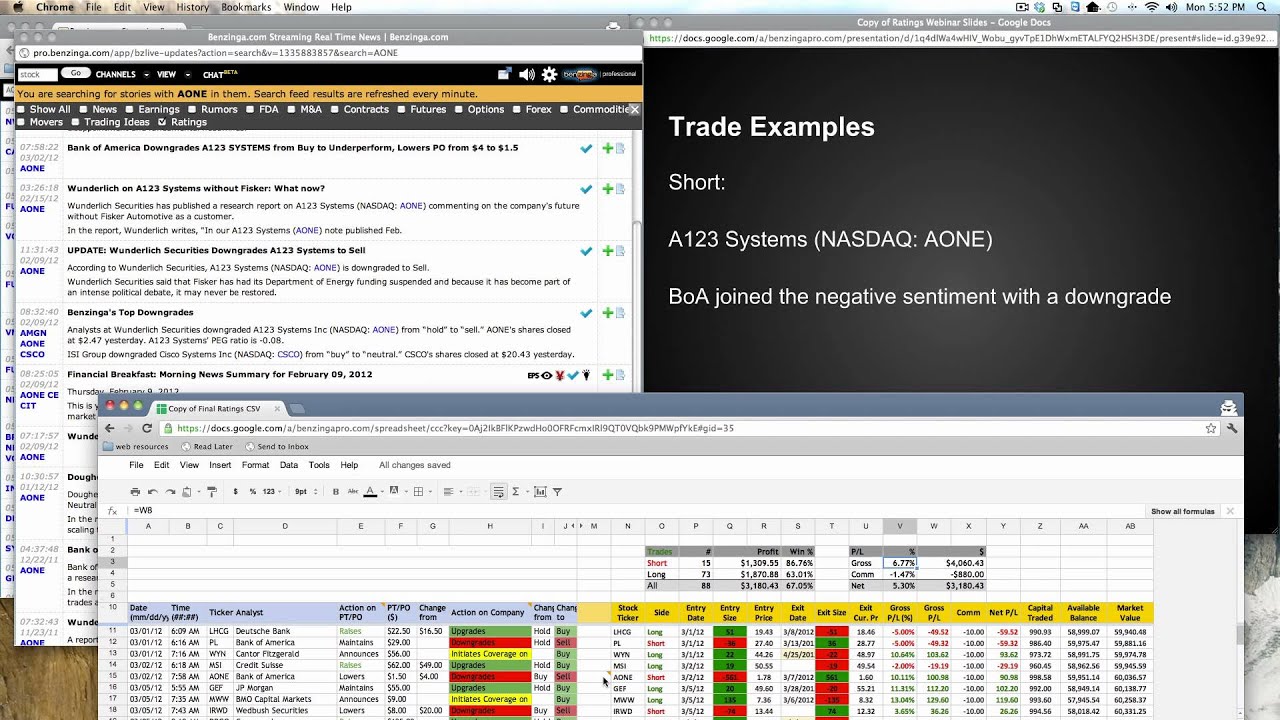Screen dimensions: 1280x720
Task: Apply currency format with the dollar icon
Action: [235, 491]
